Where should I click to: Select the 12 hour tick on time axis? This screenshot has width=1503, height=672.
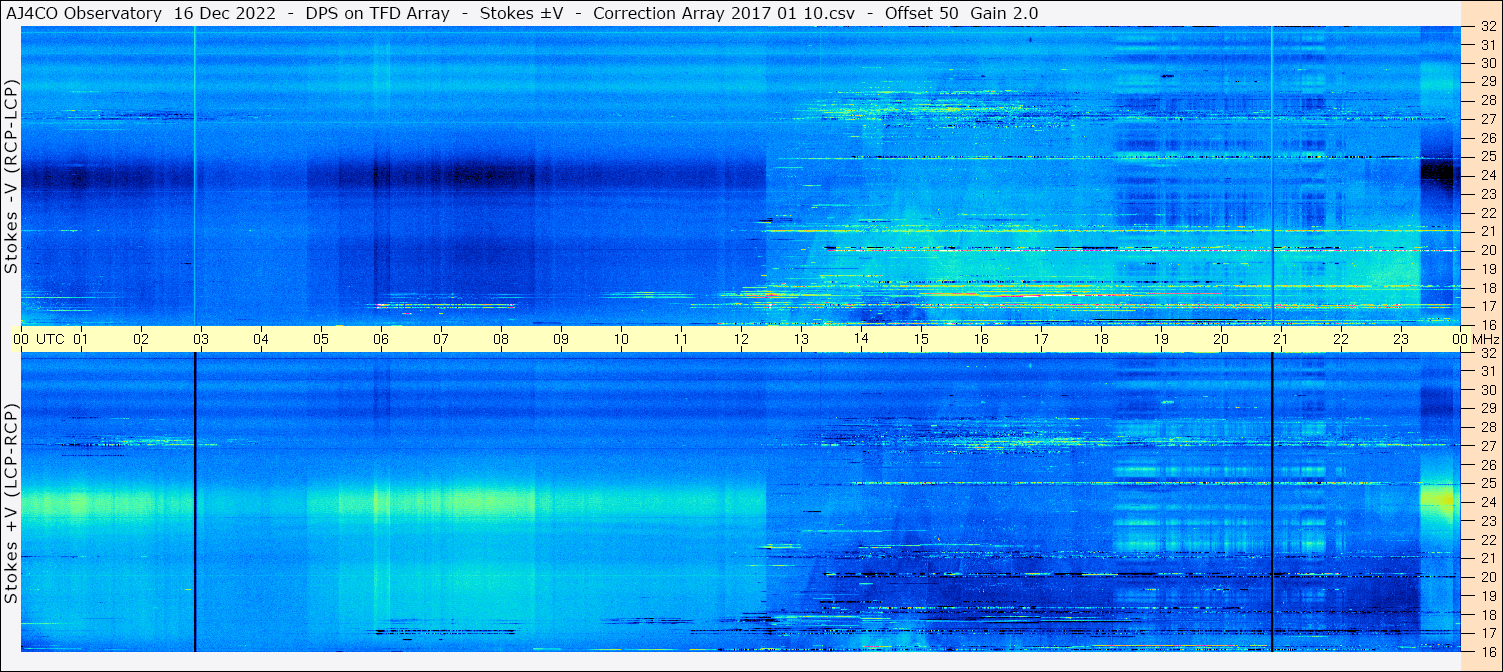click(x=741, y=339)
